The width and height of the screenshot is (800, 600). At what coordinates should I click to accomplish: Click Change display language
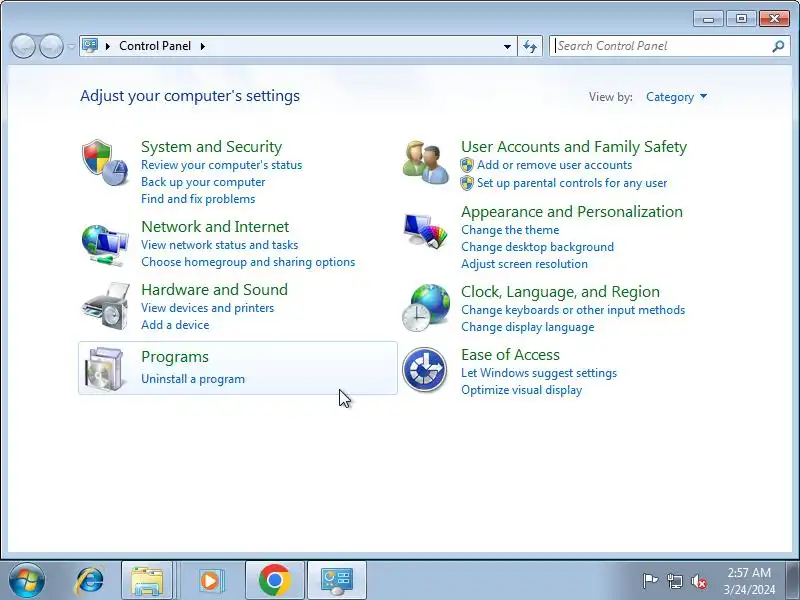(x=528, y=327)
